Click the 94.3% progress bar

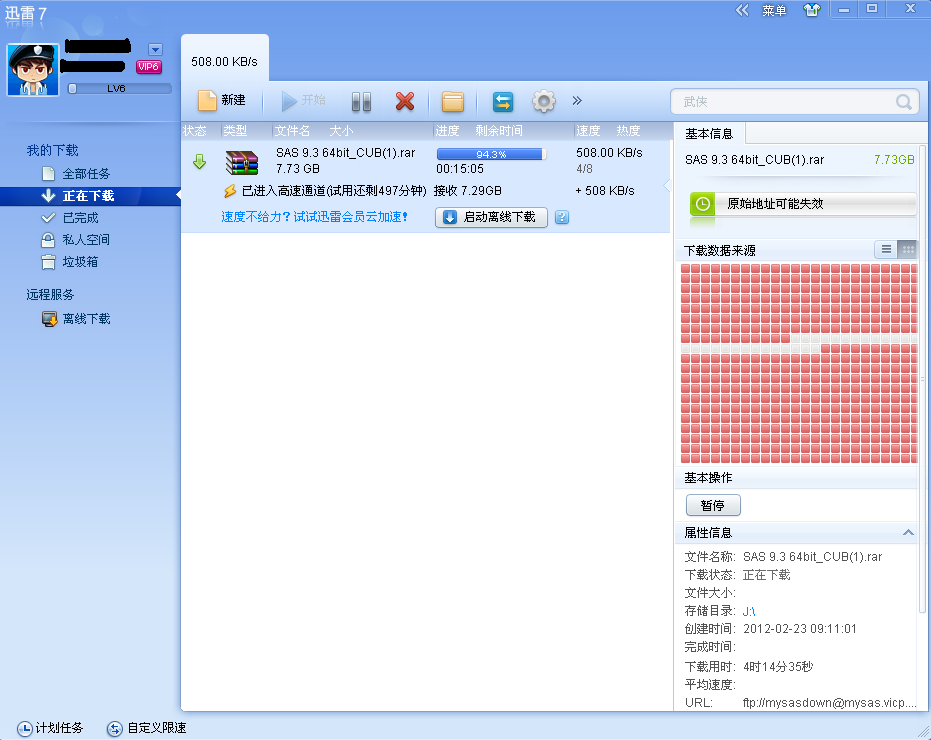[x=491, y=154]
